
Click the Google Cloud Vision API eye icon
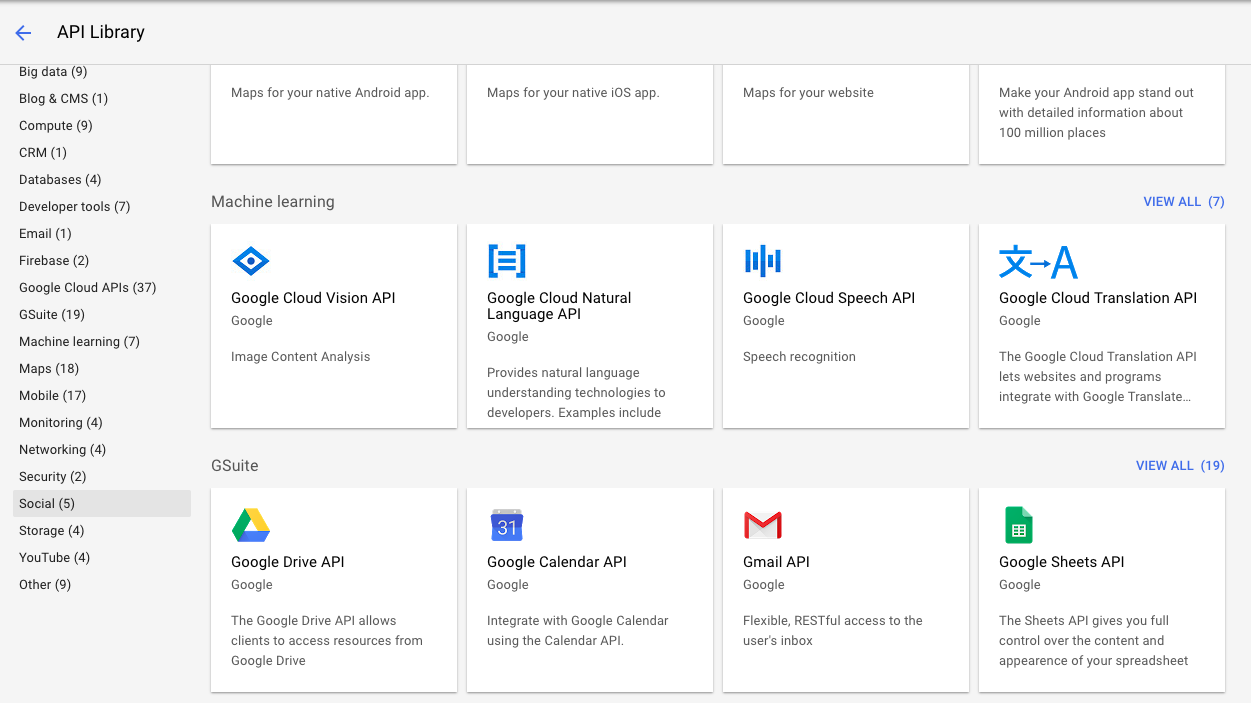250,262
